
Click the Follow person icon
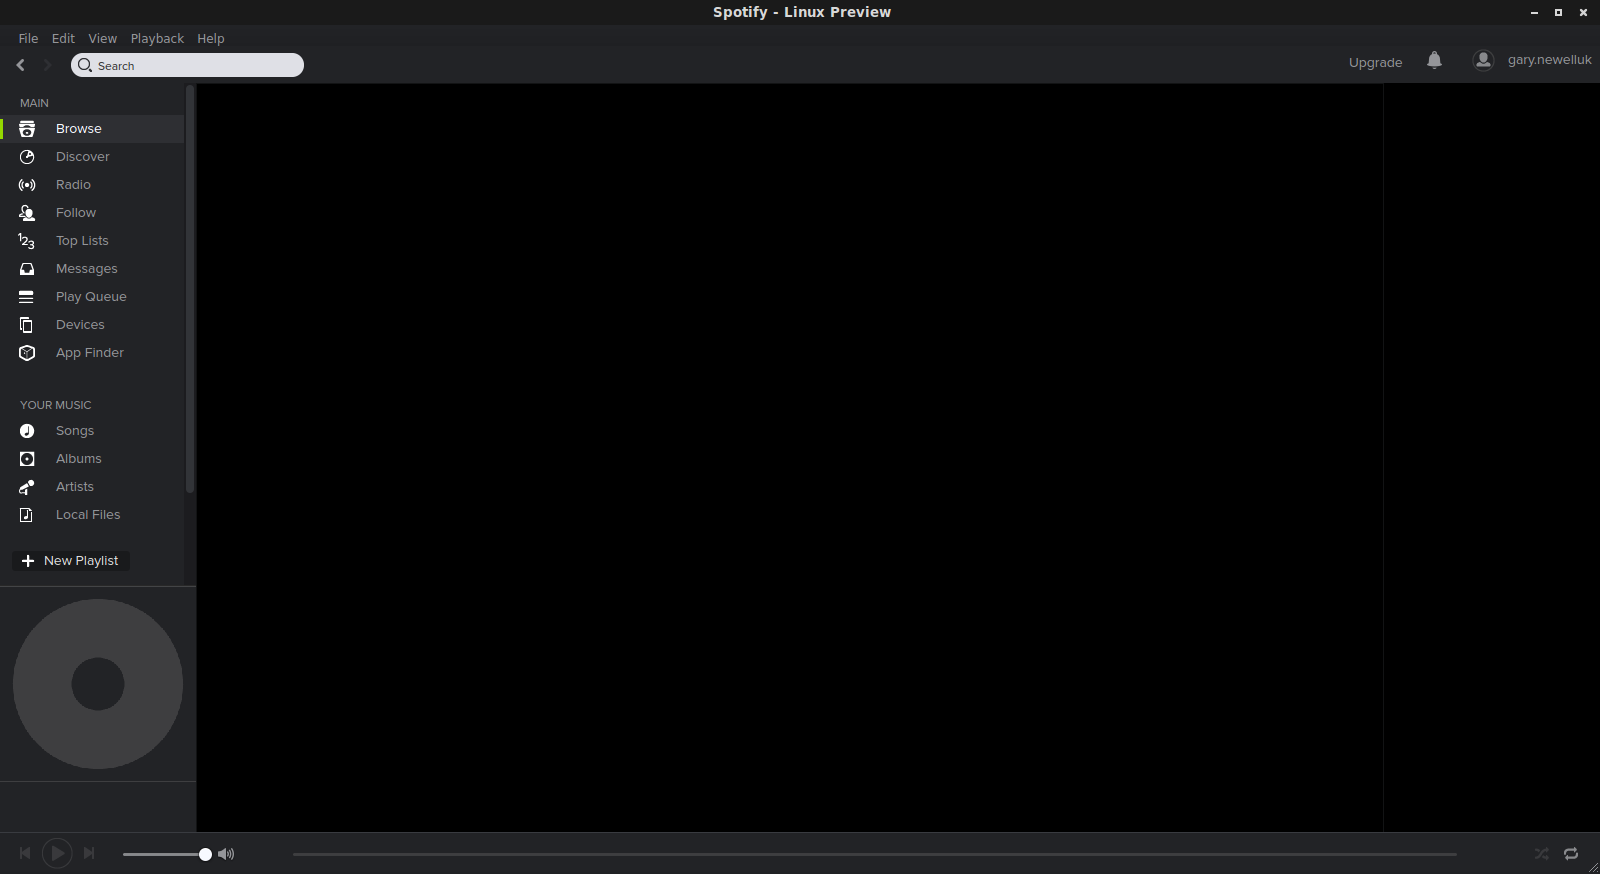27,213
